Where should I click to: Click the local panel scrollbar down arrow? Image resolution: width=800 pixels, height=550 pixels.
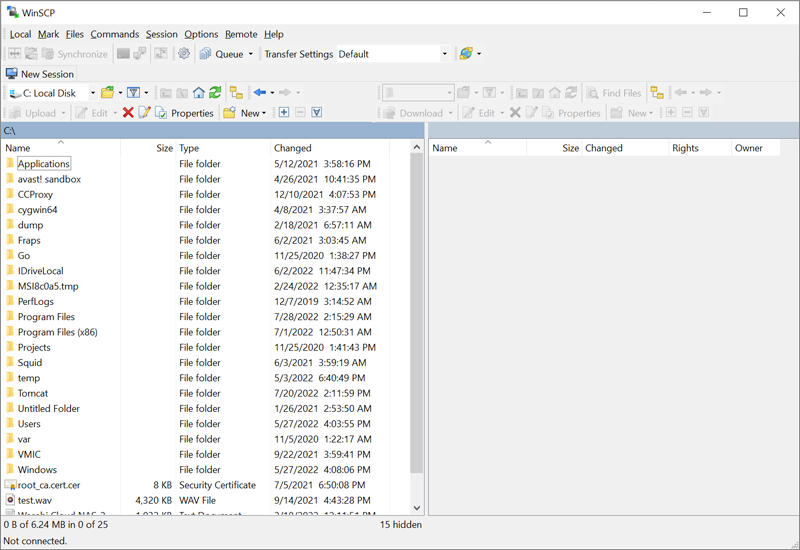point(417,508)
